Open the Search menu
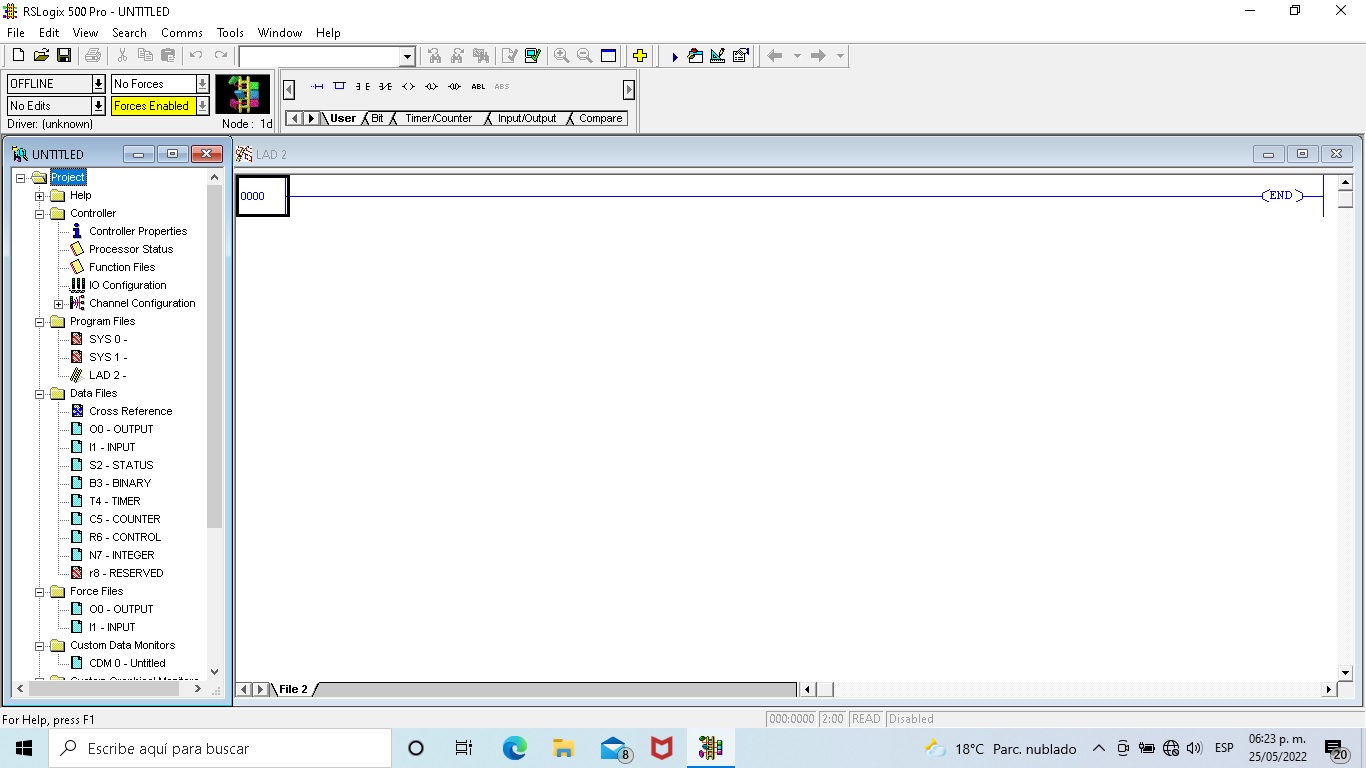 [x=129, y=33]
